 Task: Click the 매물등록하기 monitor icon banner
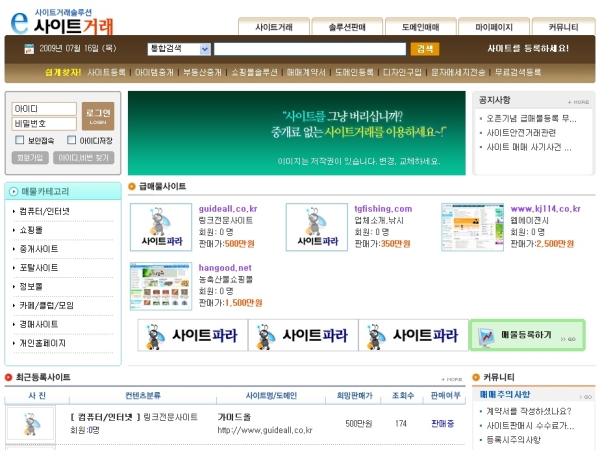coord(527,335)
